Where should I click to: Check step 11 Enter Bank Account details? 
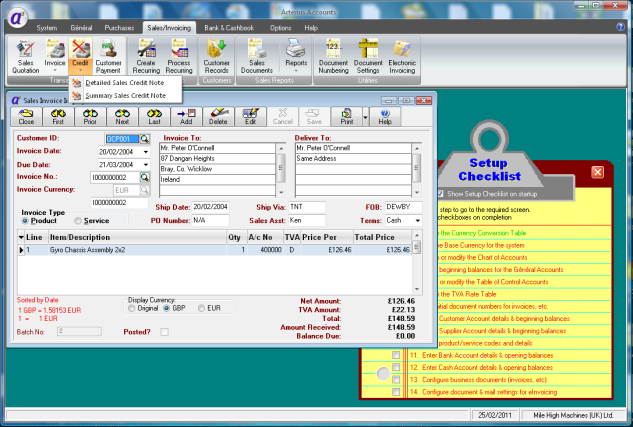point(396,355)
